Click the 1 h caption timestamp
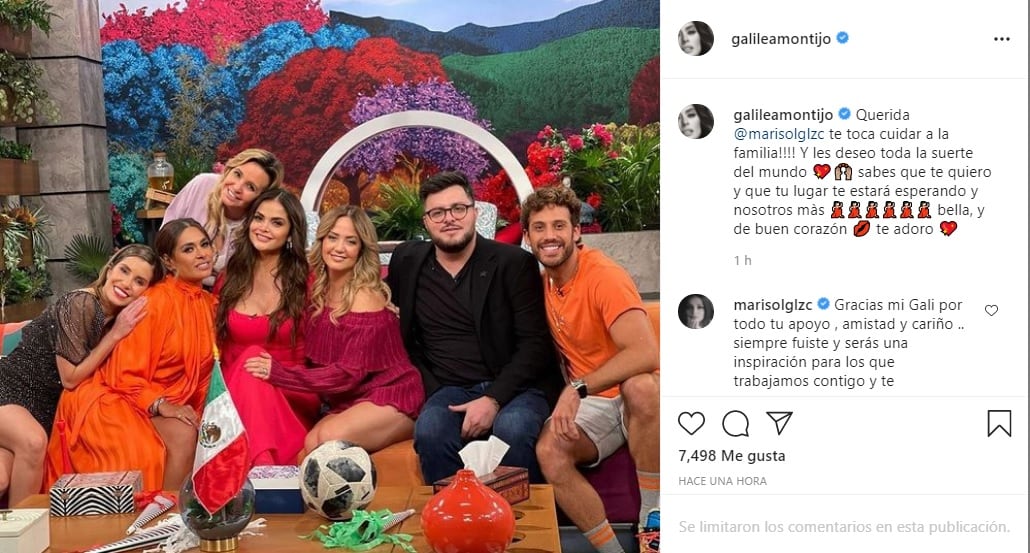1030x553 pixels. tap(743, 261)
